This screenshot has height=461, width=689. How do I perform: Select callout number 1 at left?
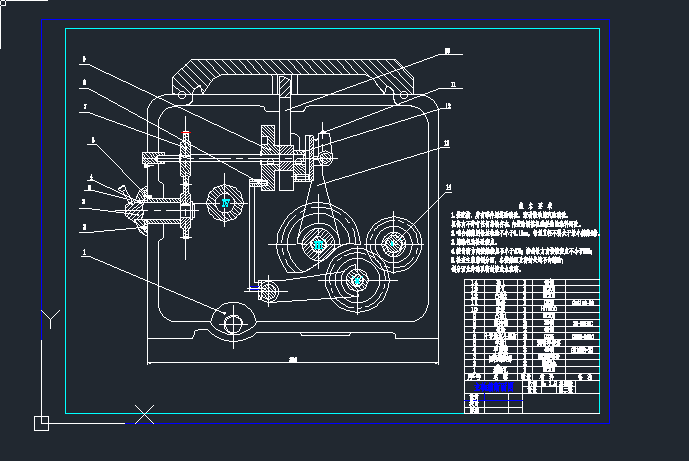click(x=85, y=252)
